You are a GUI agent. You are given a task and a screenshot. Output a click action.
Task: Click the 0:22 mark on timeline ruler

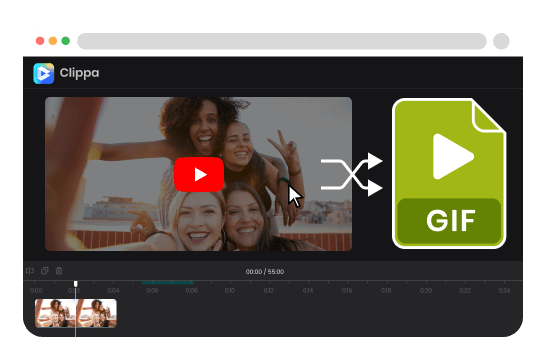pos(465,290)
